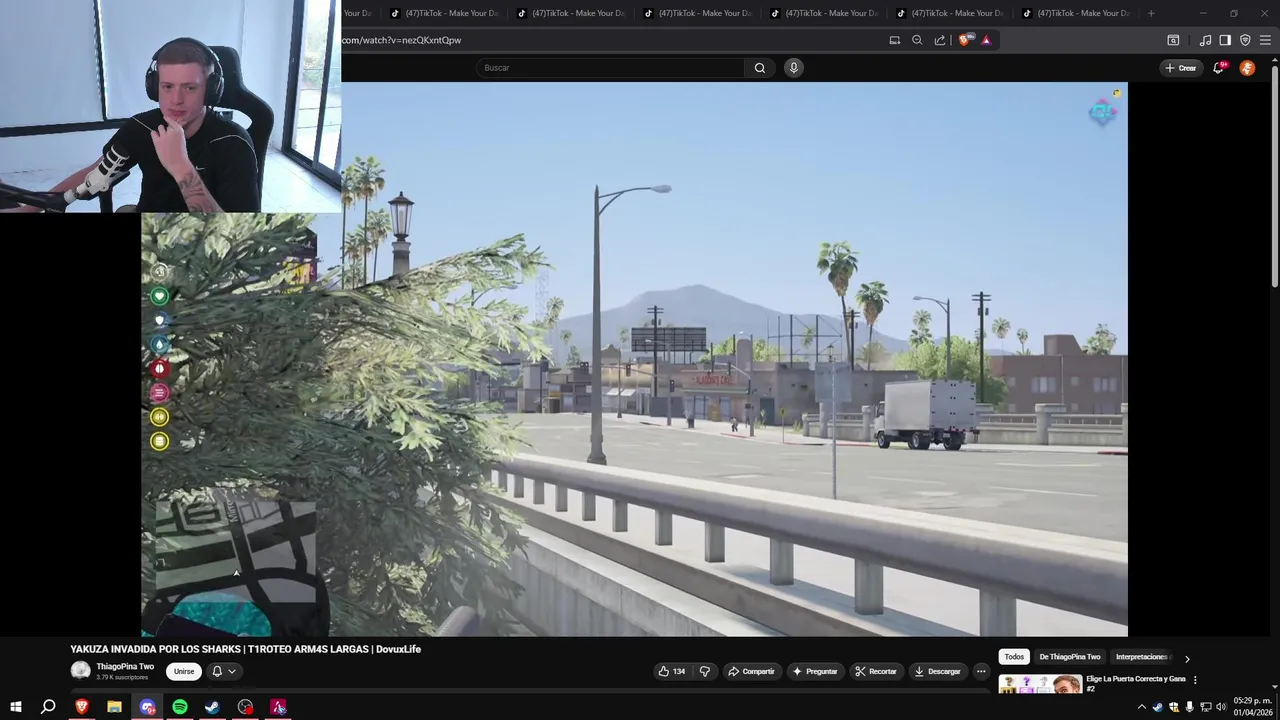Open Spotify from the taskbar
The width and height of the screenshot is (1280, 720).
click(x=180, y=707)
